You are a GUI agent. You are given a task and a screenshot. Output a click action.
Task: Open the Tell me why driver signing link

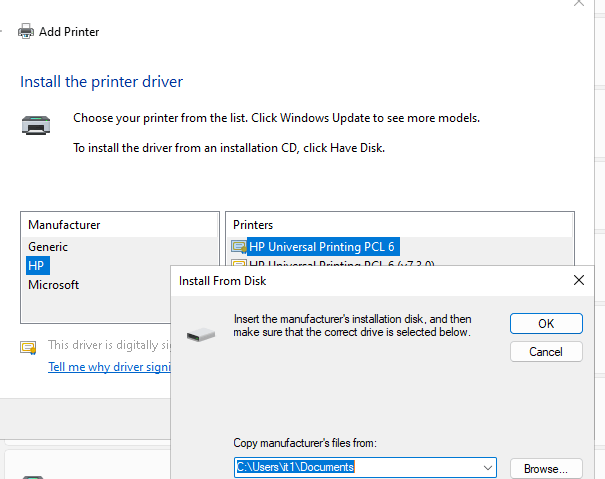109,367
